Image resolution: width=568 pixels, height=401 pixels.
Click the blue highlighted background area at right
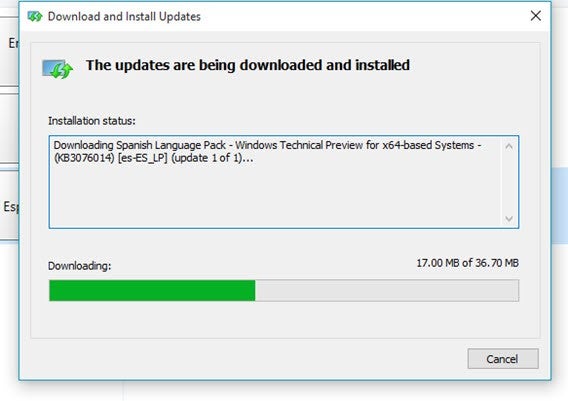(560, 205)
